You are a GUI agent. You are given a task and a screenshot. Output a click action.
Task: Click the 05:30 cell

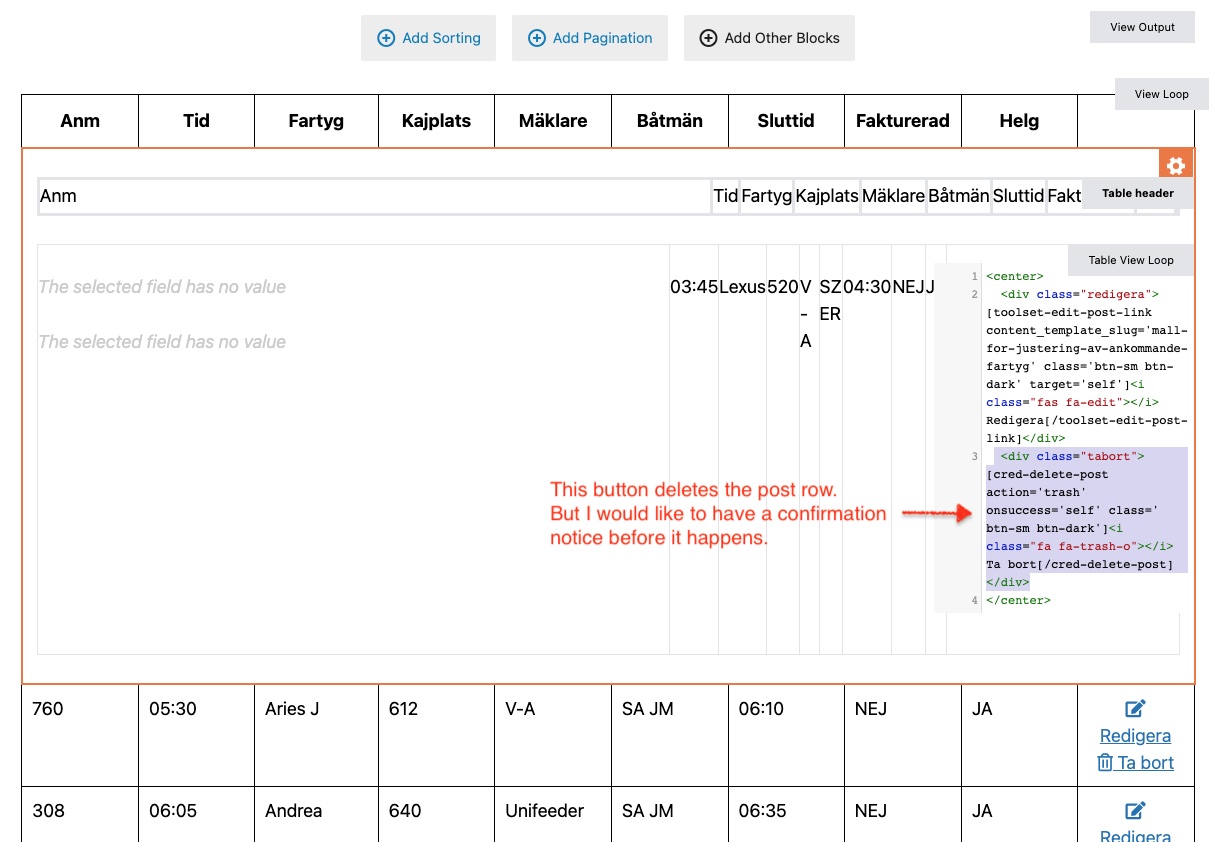[196, 735]
